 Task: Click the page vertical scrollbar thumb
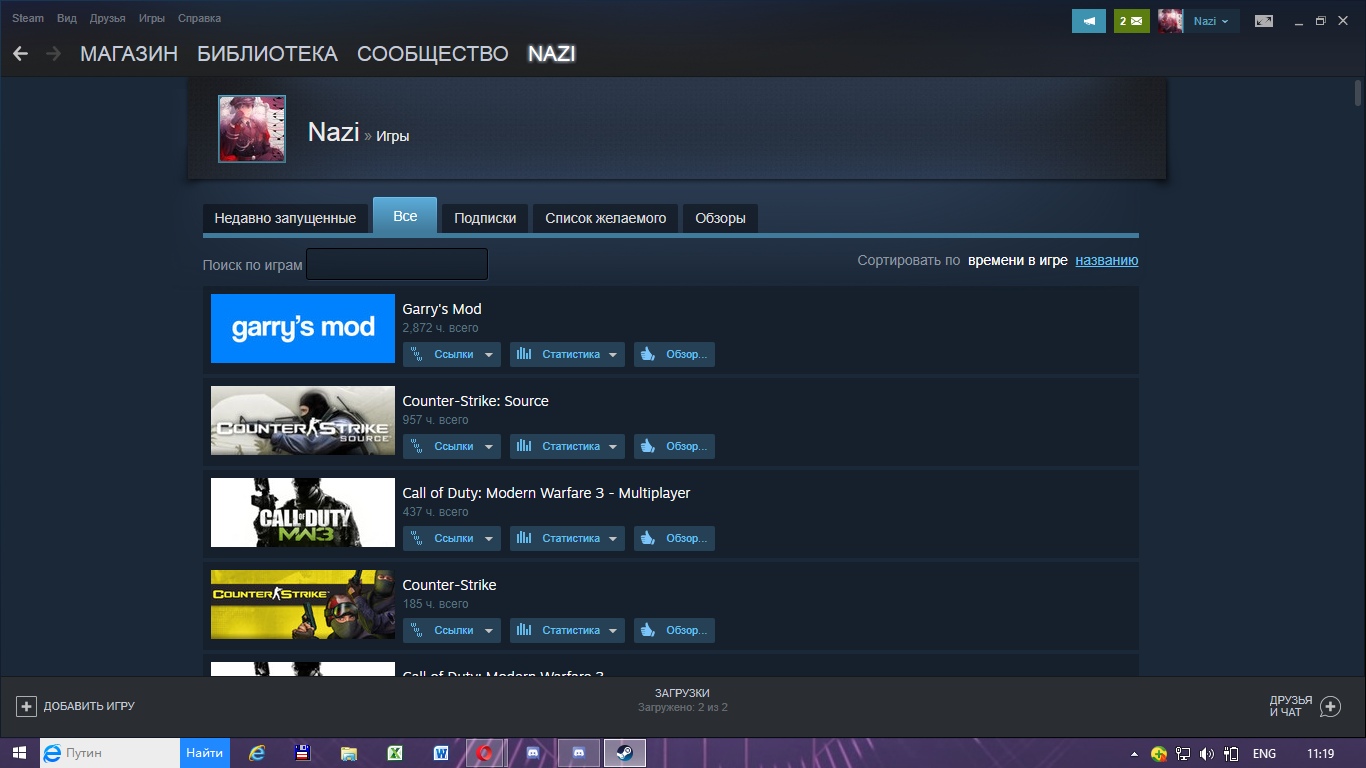[1358, 93]
